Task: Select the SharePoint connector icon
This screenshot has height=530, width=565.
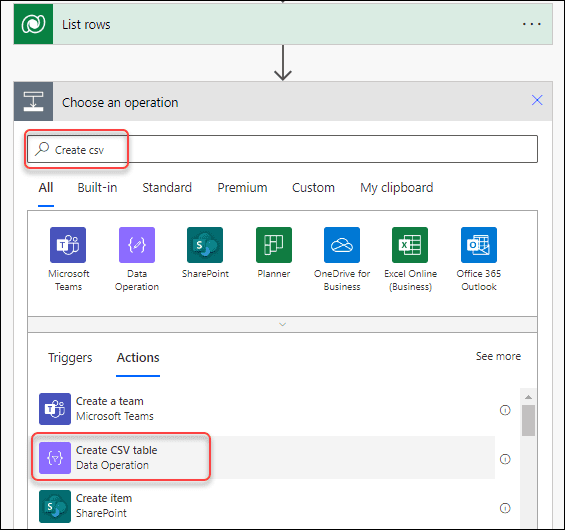Action: 205,245
